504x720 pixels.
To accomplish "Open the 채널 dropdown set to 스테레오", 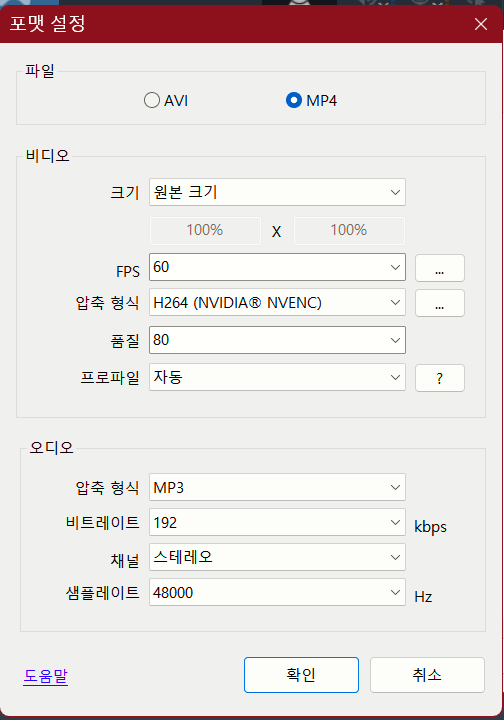I will tap(277, 557).
